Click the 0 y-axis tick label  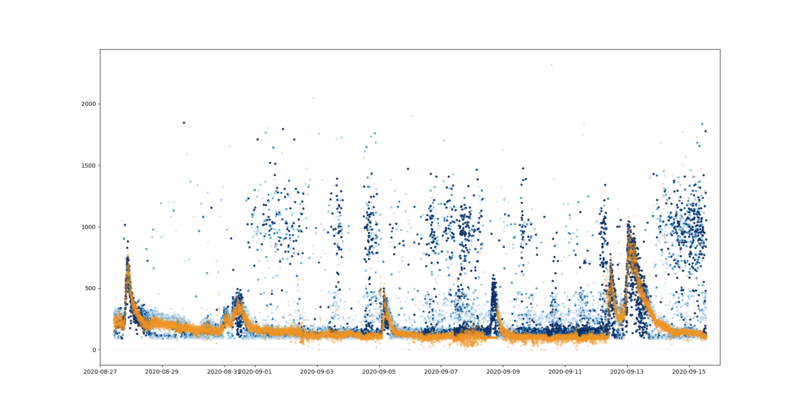(x=94, y=350)
